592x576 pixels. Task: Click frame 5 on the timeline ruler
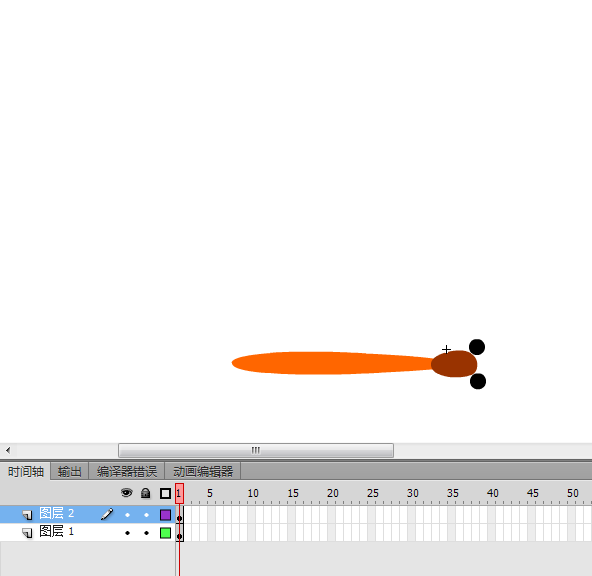click(210, 493)
